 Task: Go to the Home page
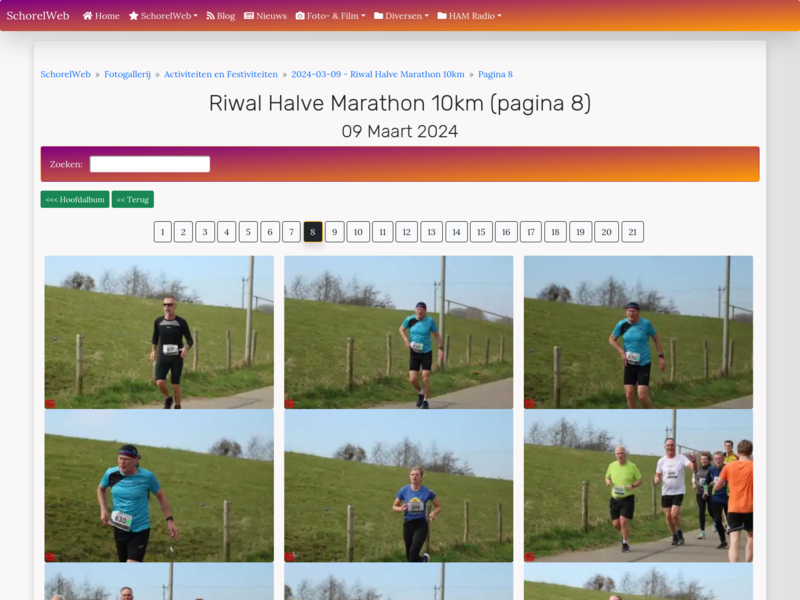tap(101, 16)
